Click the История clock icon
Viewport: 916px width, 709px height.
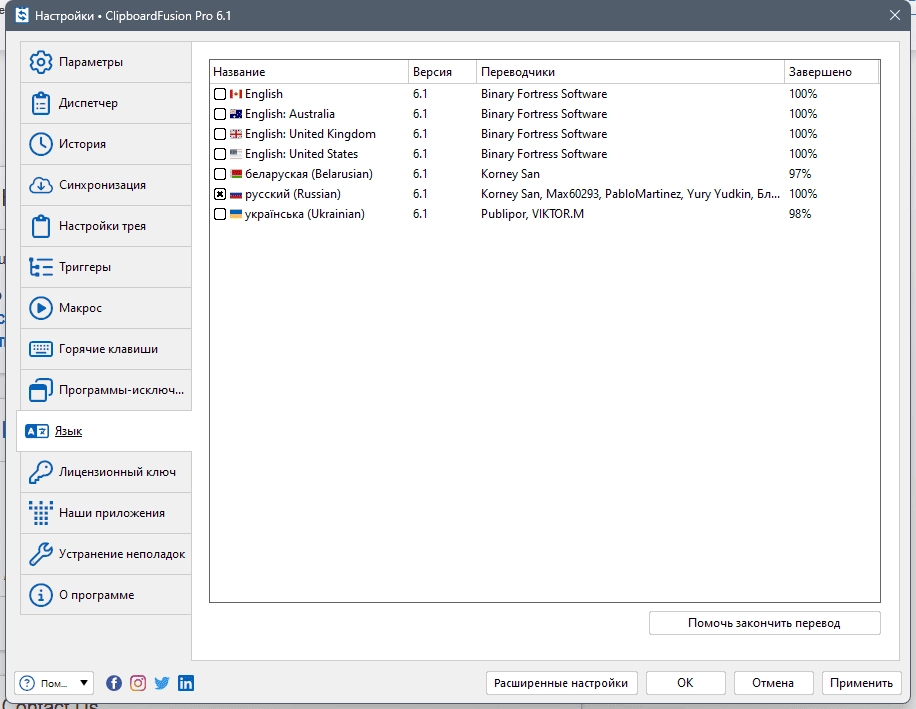(x=40, y=144)
